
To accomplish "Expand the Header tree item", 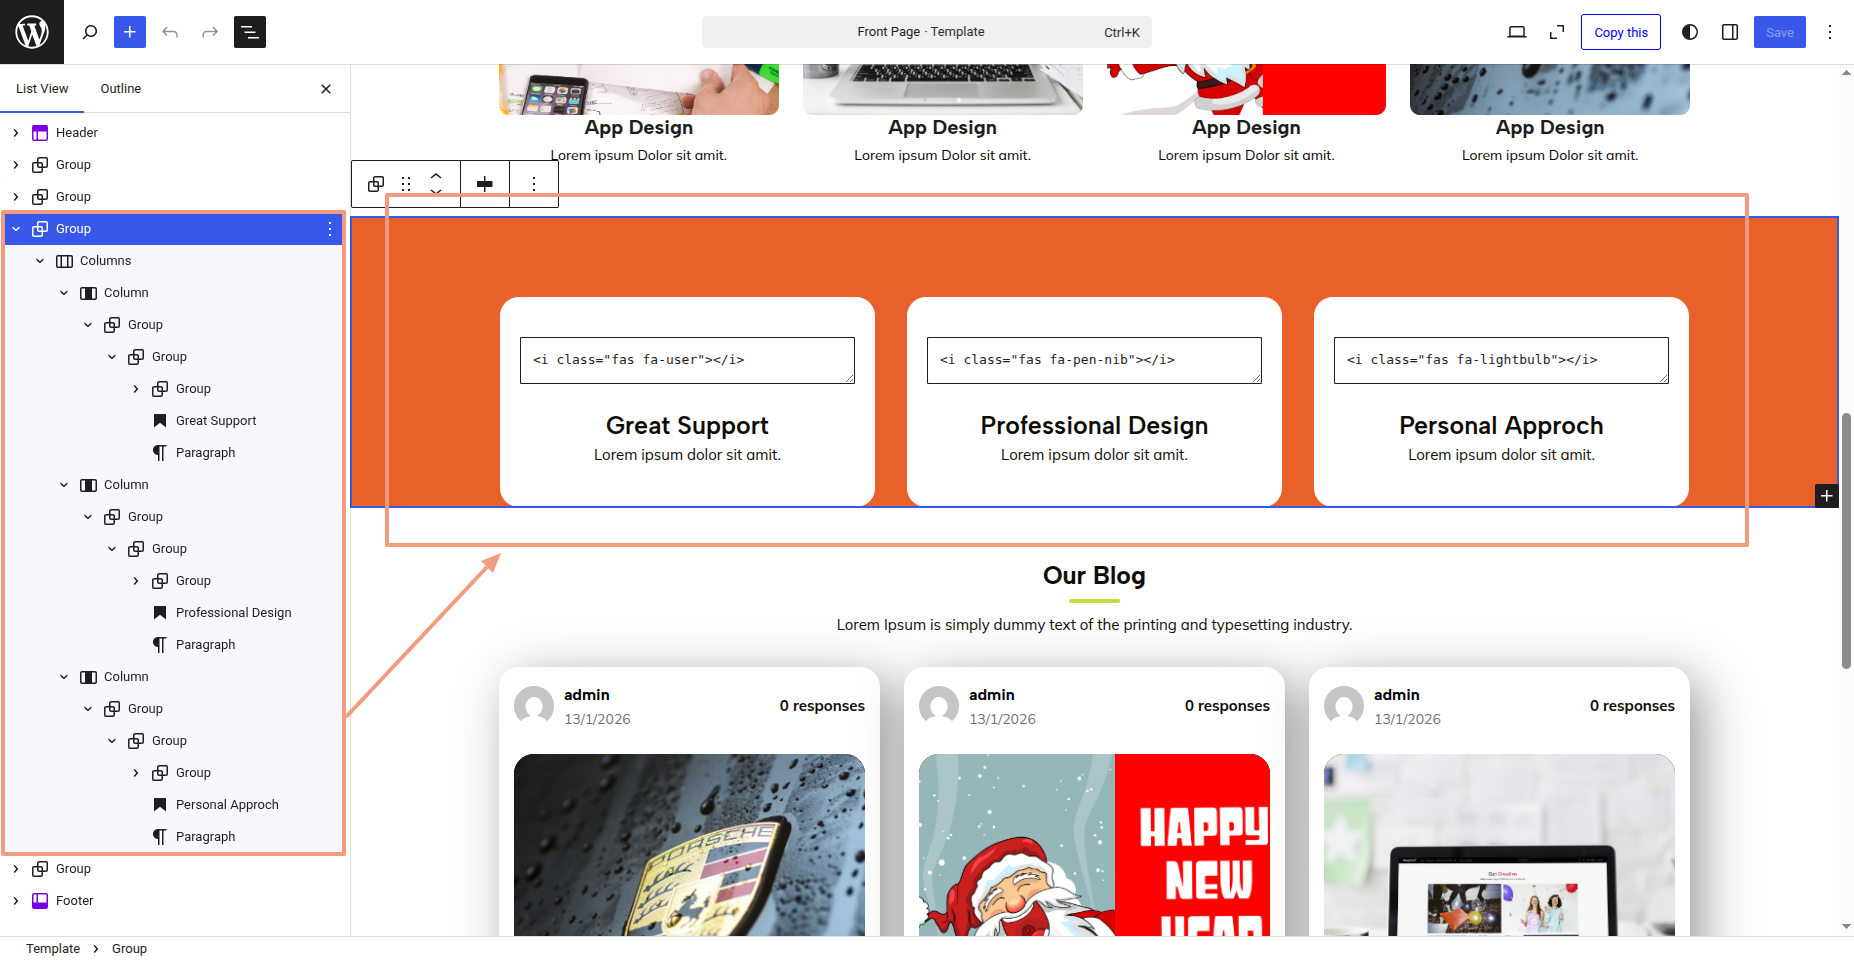I will (x=16, y=133).
